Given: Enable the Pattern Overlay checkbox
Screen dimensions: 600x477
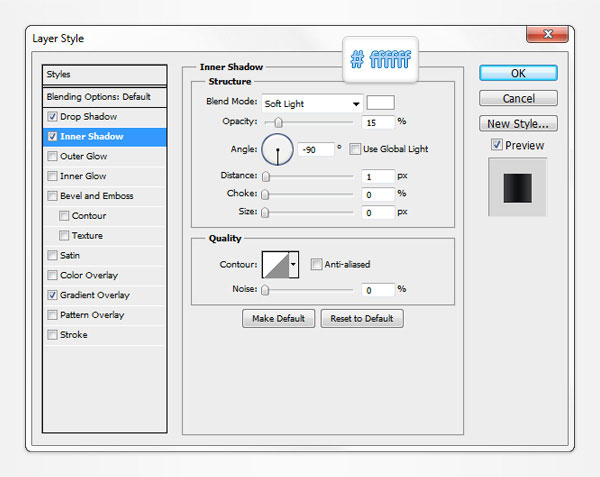Looking at the screenshot, I should tap(52, 315).
